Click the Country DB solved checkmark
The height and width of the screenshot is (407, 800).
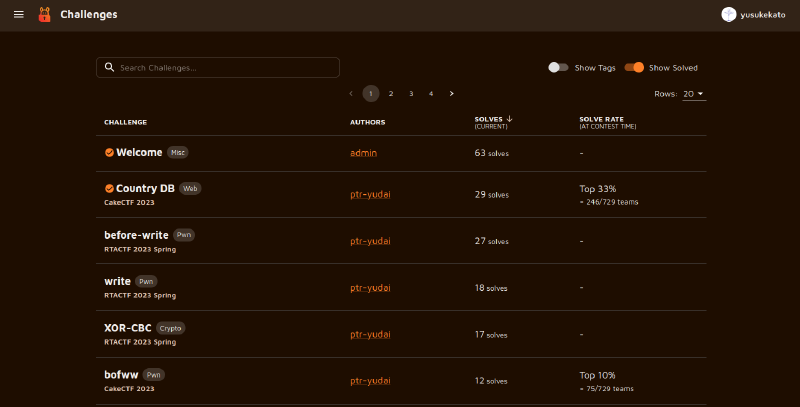[109, 188]
